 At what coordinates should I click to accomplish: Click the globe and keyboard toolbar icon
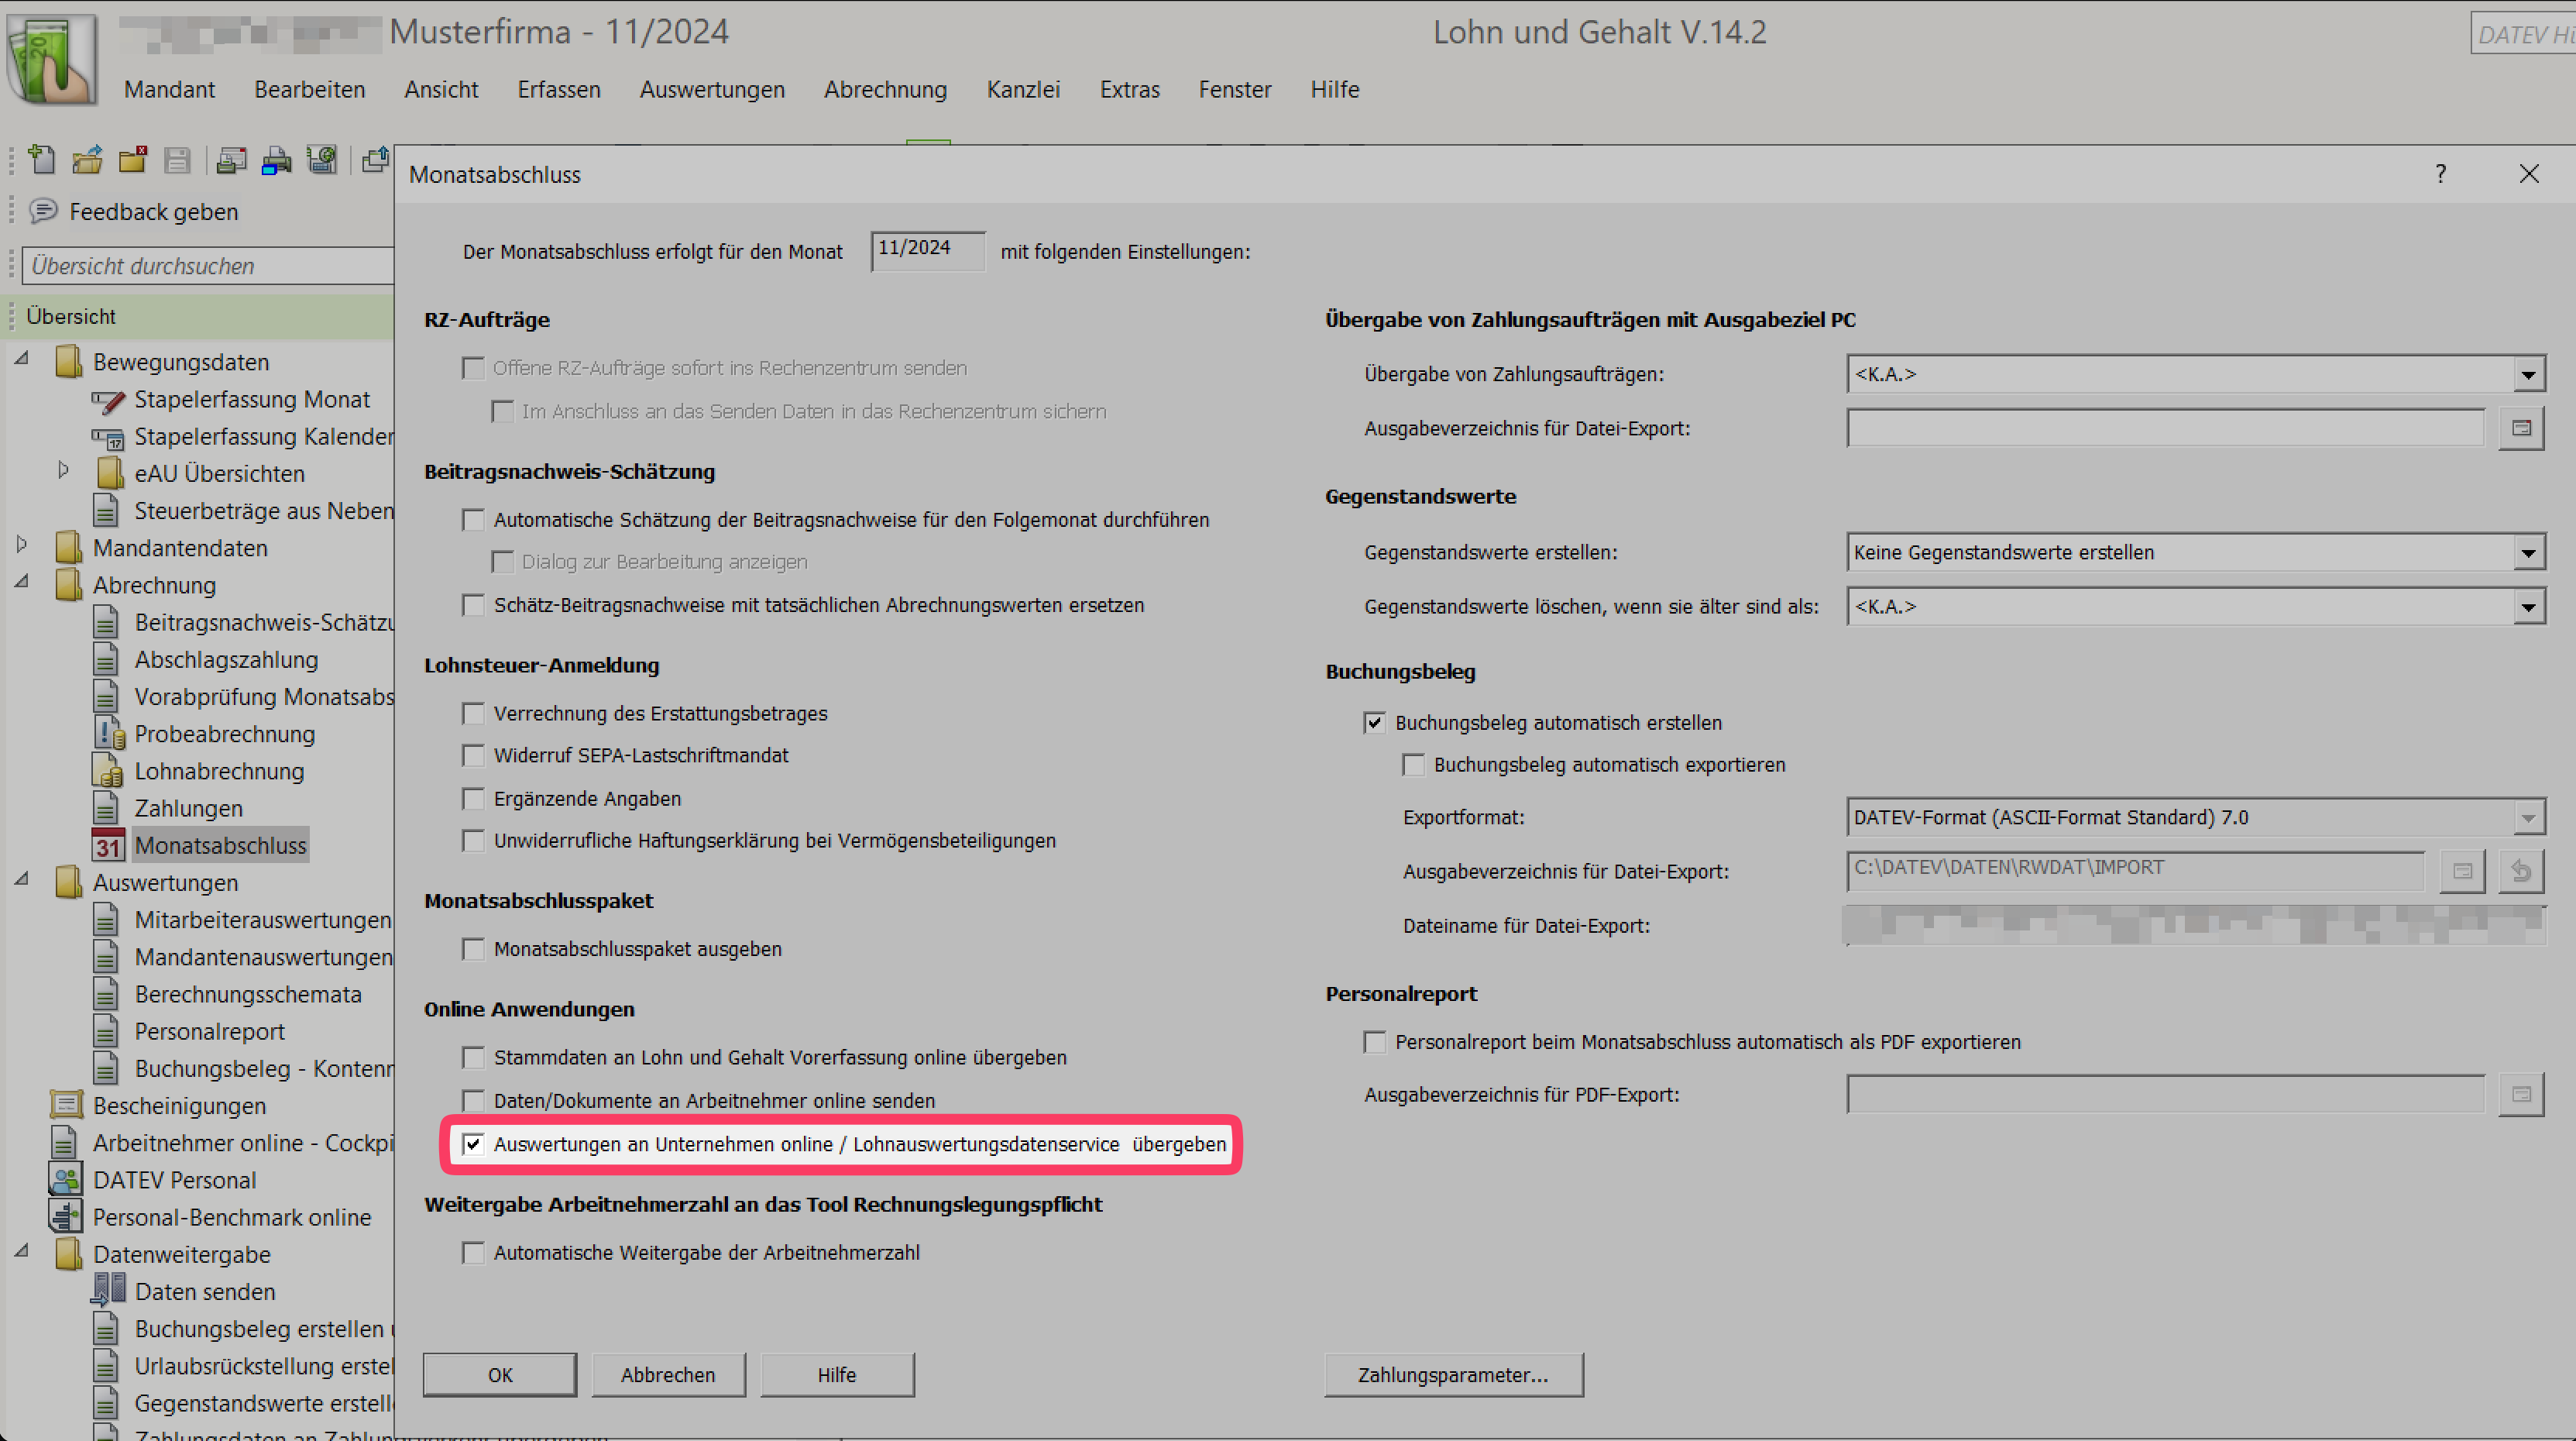coord(322,160)
